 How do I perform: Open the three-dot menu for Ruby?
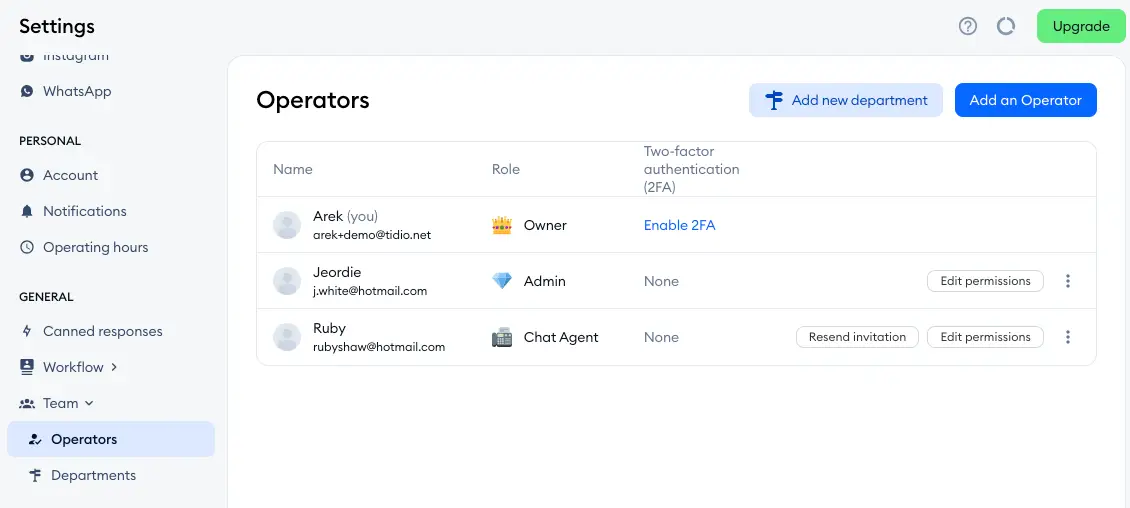pos(1068,337)
